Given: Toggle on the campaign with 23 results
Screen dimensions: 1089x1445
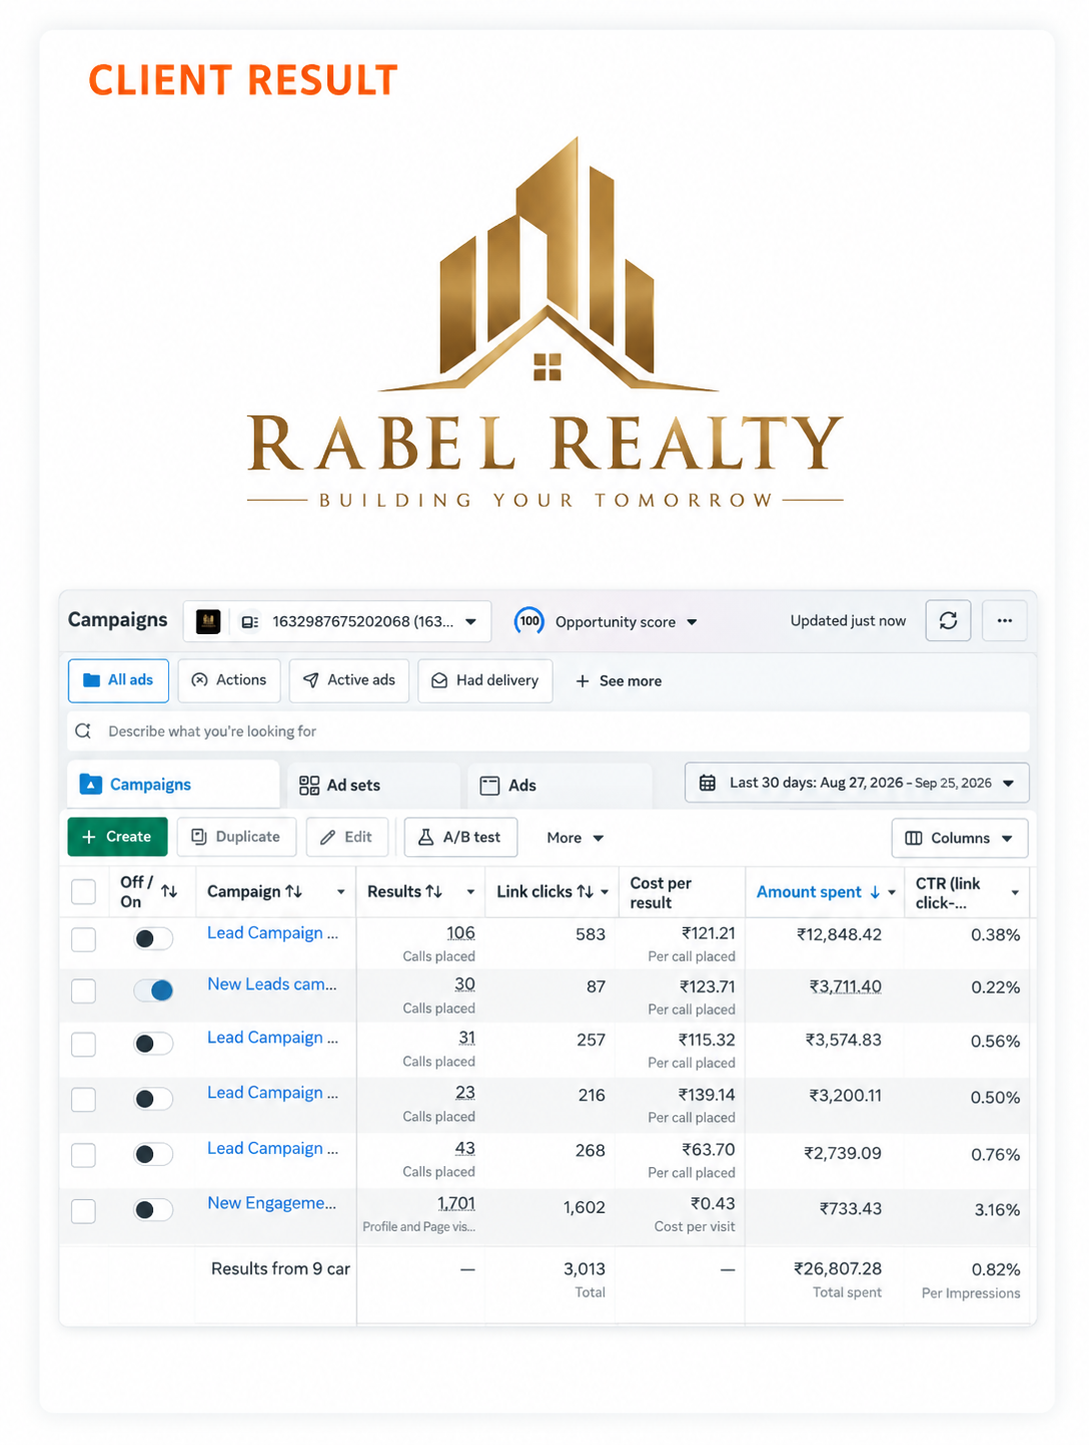Looking at the screenshot, I should tap(153, 1099).
